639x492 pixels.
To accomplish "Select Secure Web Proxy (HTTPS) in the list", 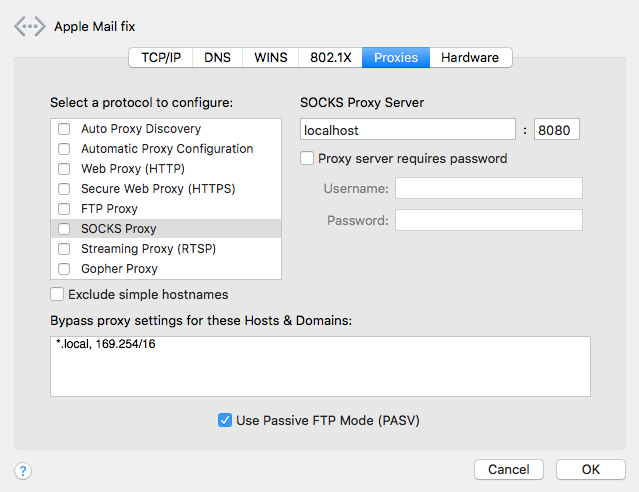I will point(158,189).
